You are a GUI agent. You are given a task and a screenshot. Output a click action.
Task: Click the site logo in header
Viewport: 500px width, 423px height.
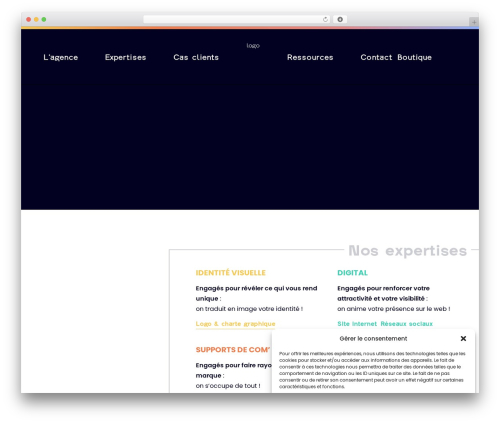(253, 46)
